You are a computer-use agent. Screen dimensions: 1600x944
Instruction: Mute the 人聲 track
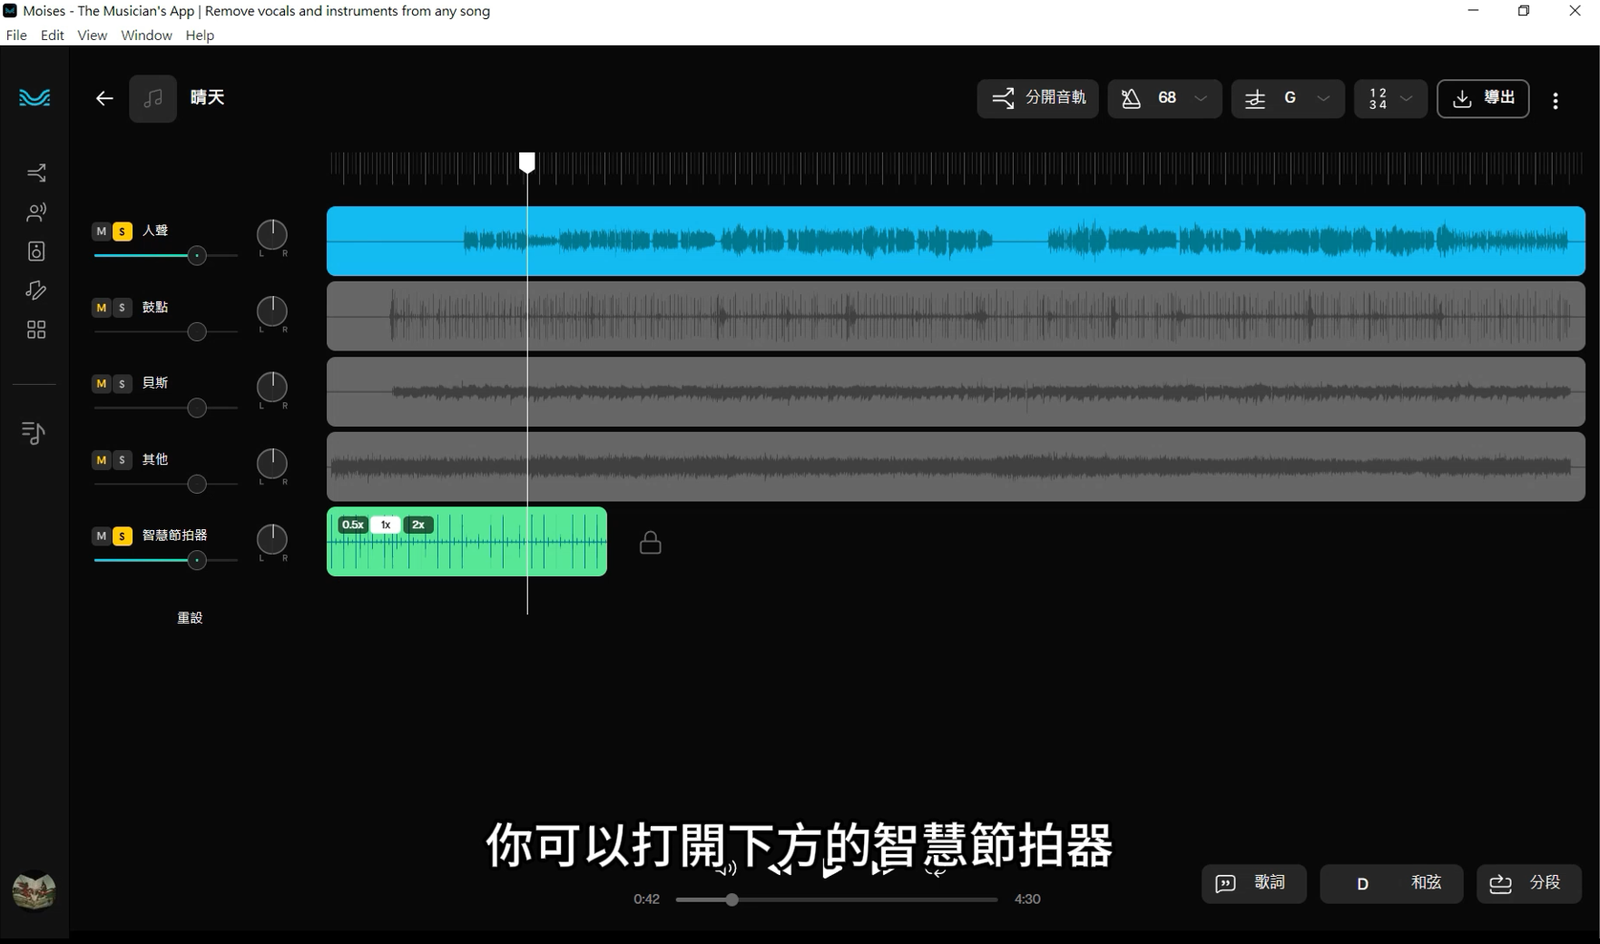(x=101, y=231)
